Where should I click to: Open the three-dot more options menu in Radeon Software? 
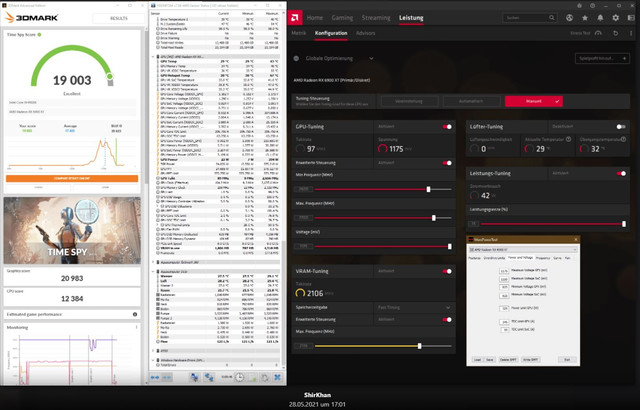tap(631, 33)
